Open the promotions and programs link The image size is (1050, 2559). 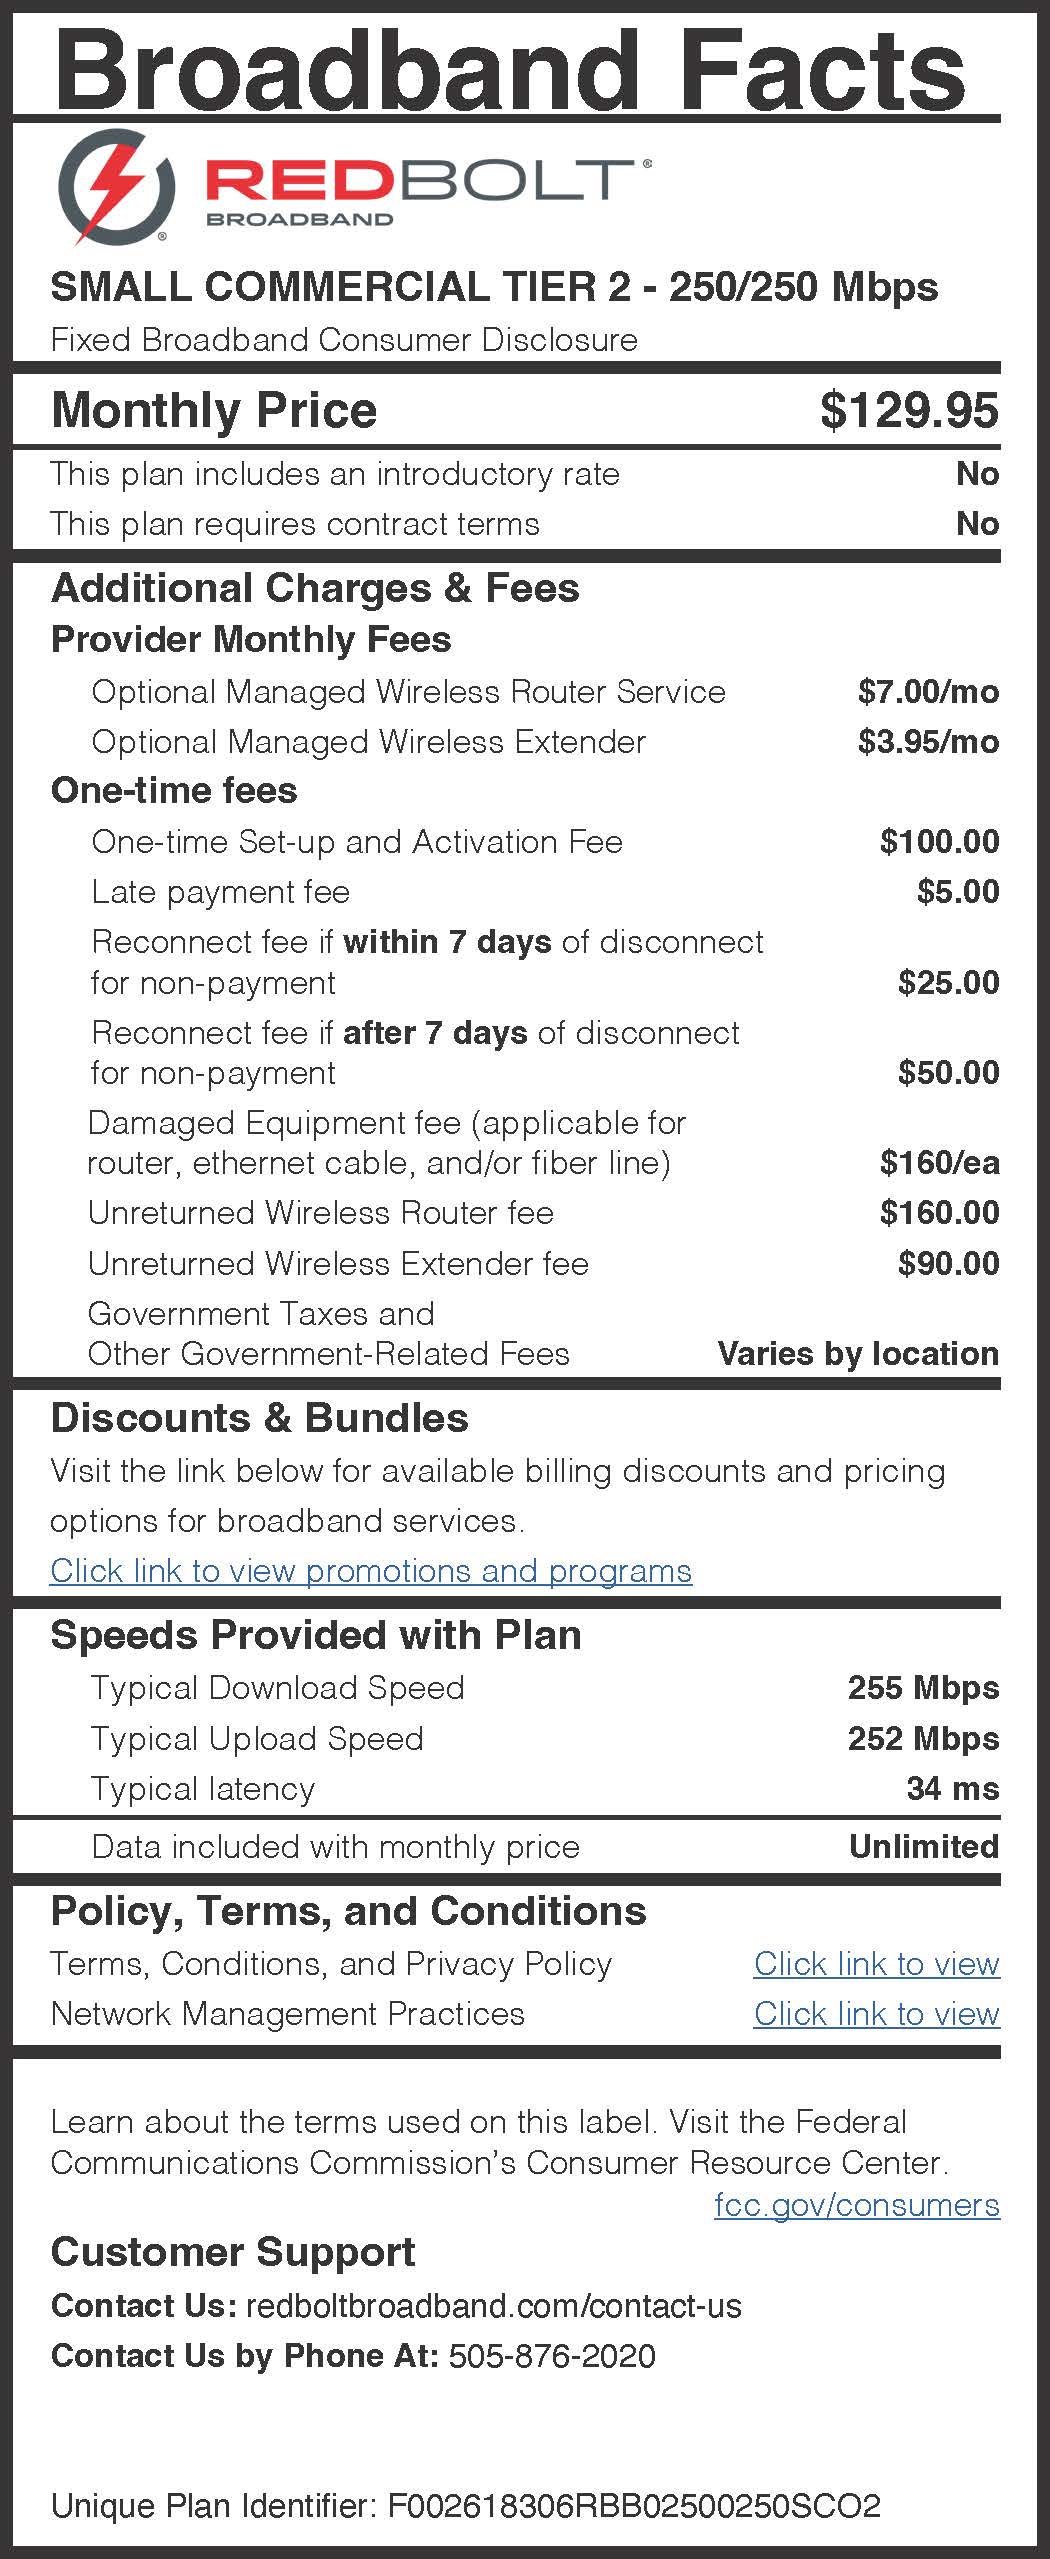(371, 1571)
